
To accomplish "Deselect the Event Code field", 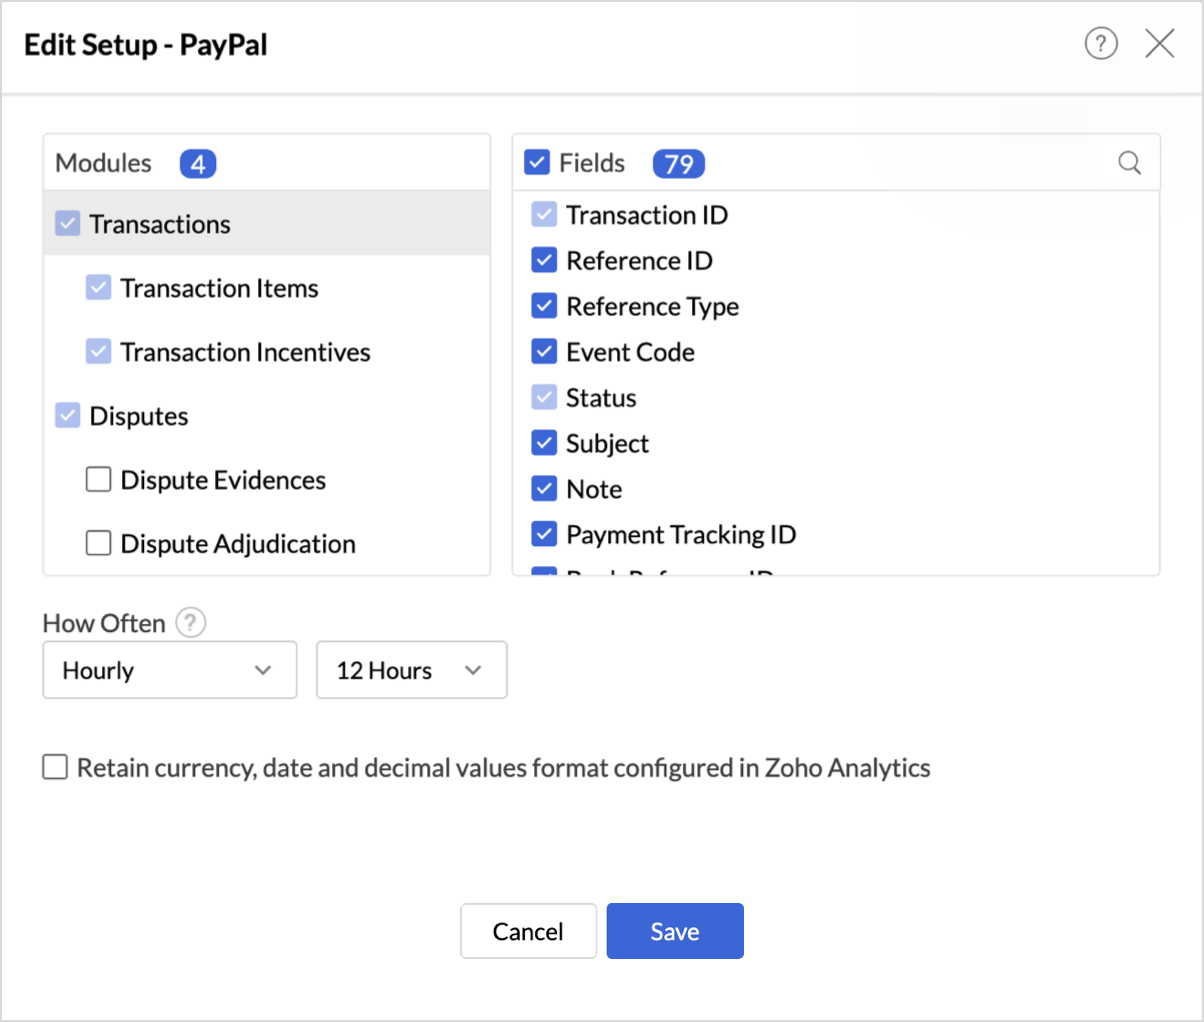I will point(544,352).
